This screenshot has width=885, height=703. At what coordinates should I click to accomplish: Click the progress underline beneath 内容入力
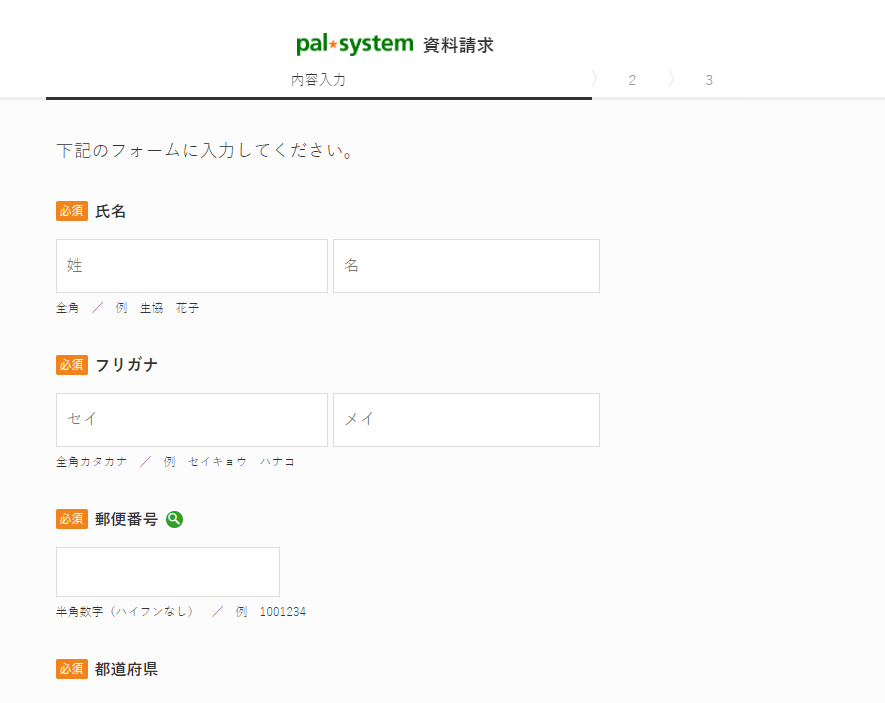pos(316,98)
